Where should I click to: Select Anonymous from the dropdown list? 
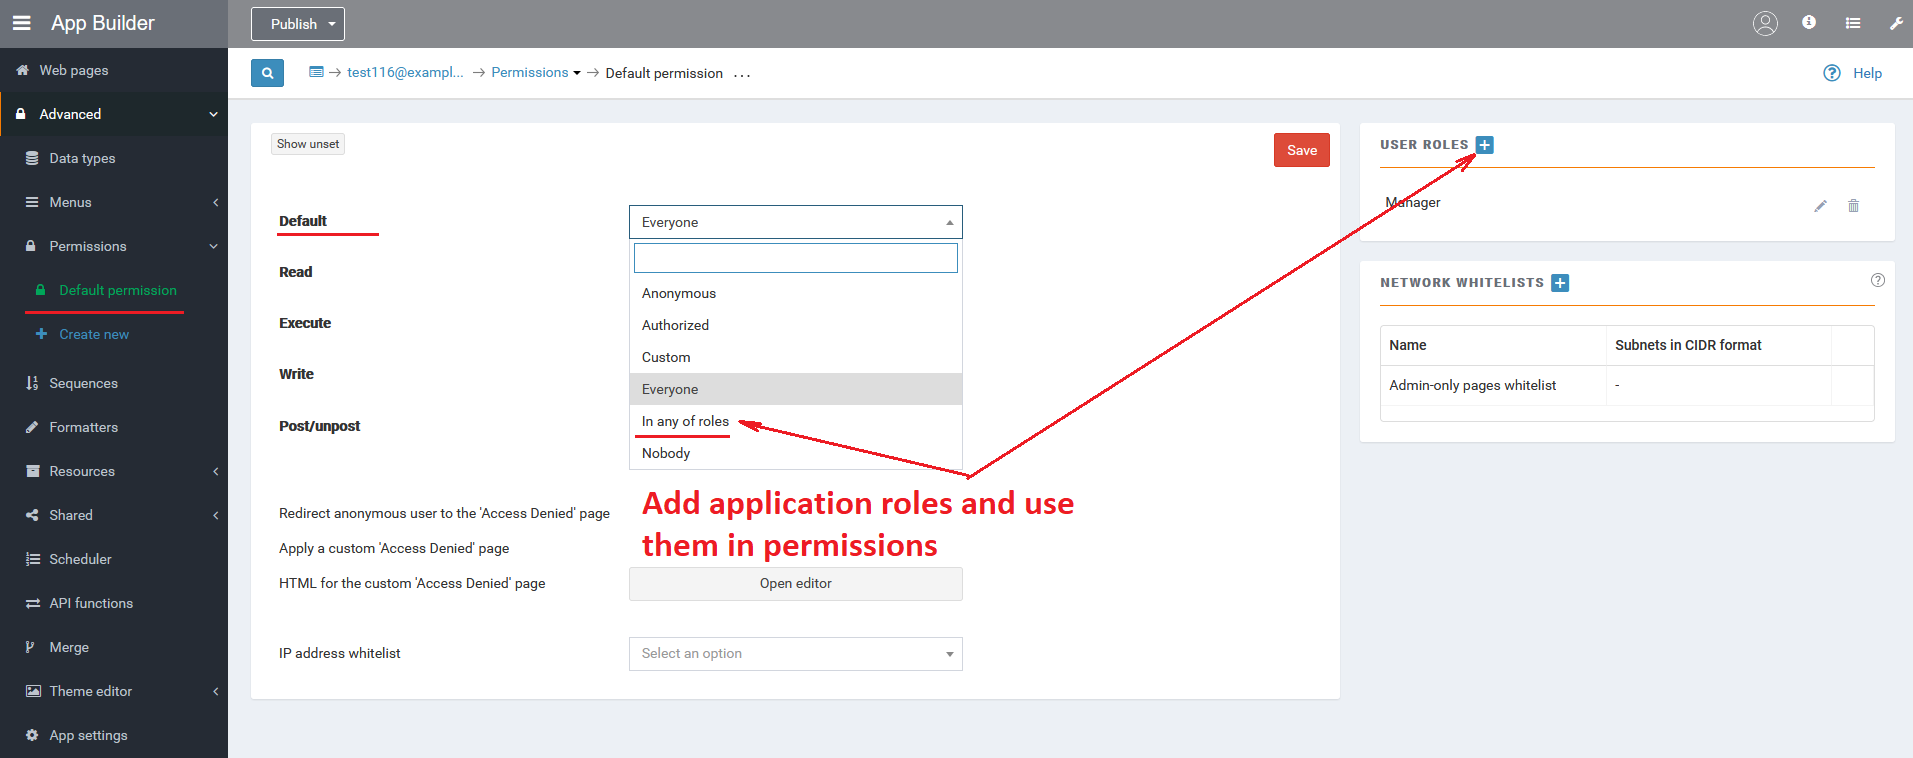click(x=796, y=293)
